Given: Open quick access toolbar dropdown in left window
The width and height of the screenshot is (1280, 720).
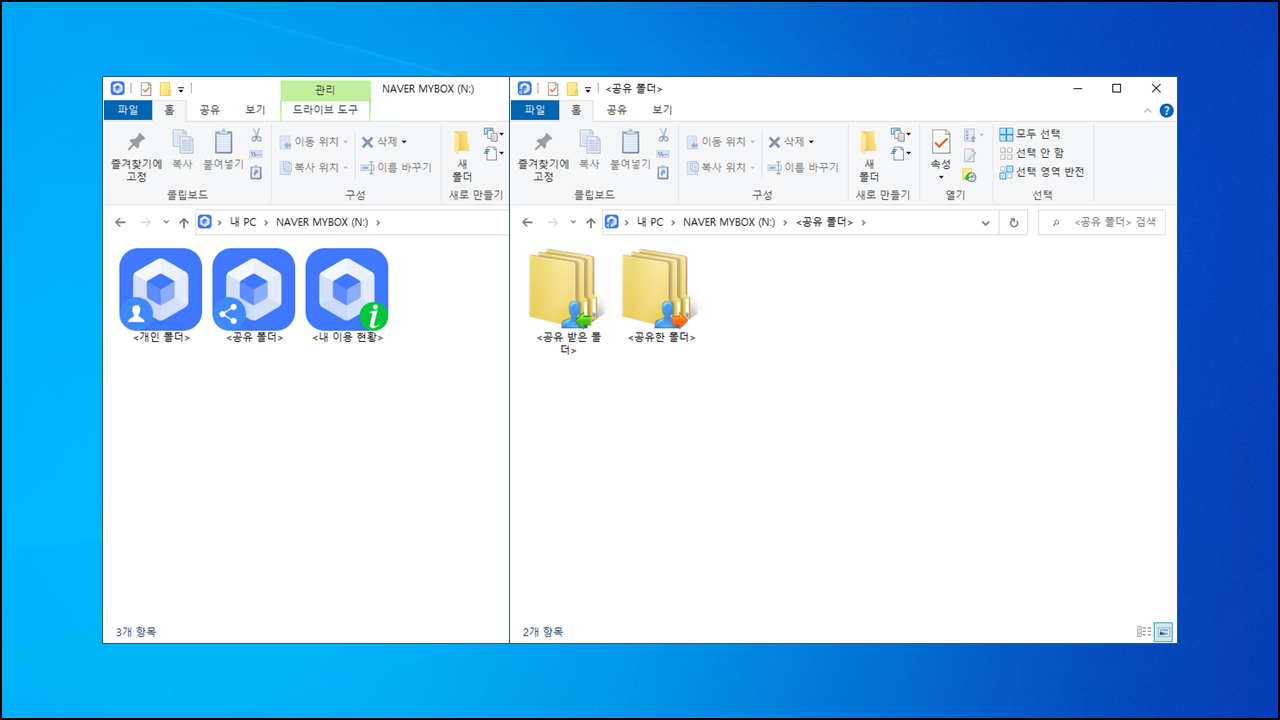Looking at the screenshot, I should [x=181, y=89].
